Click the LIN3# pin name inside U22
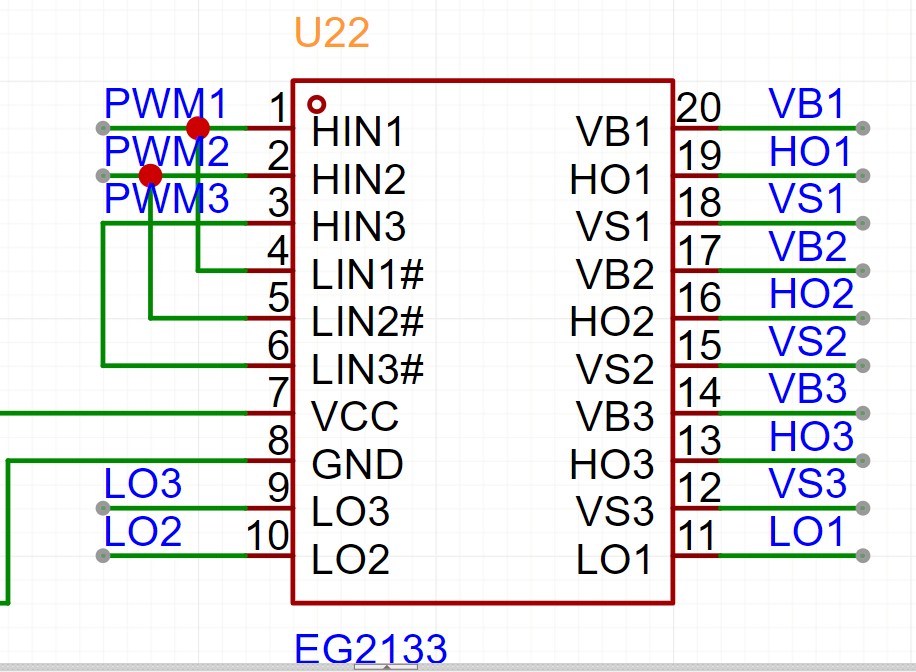 [x=368, y=369]
